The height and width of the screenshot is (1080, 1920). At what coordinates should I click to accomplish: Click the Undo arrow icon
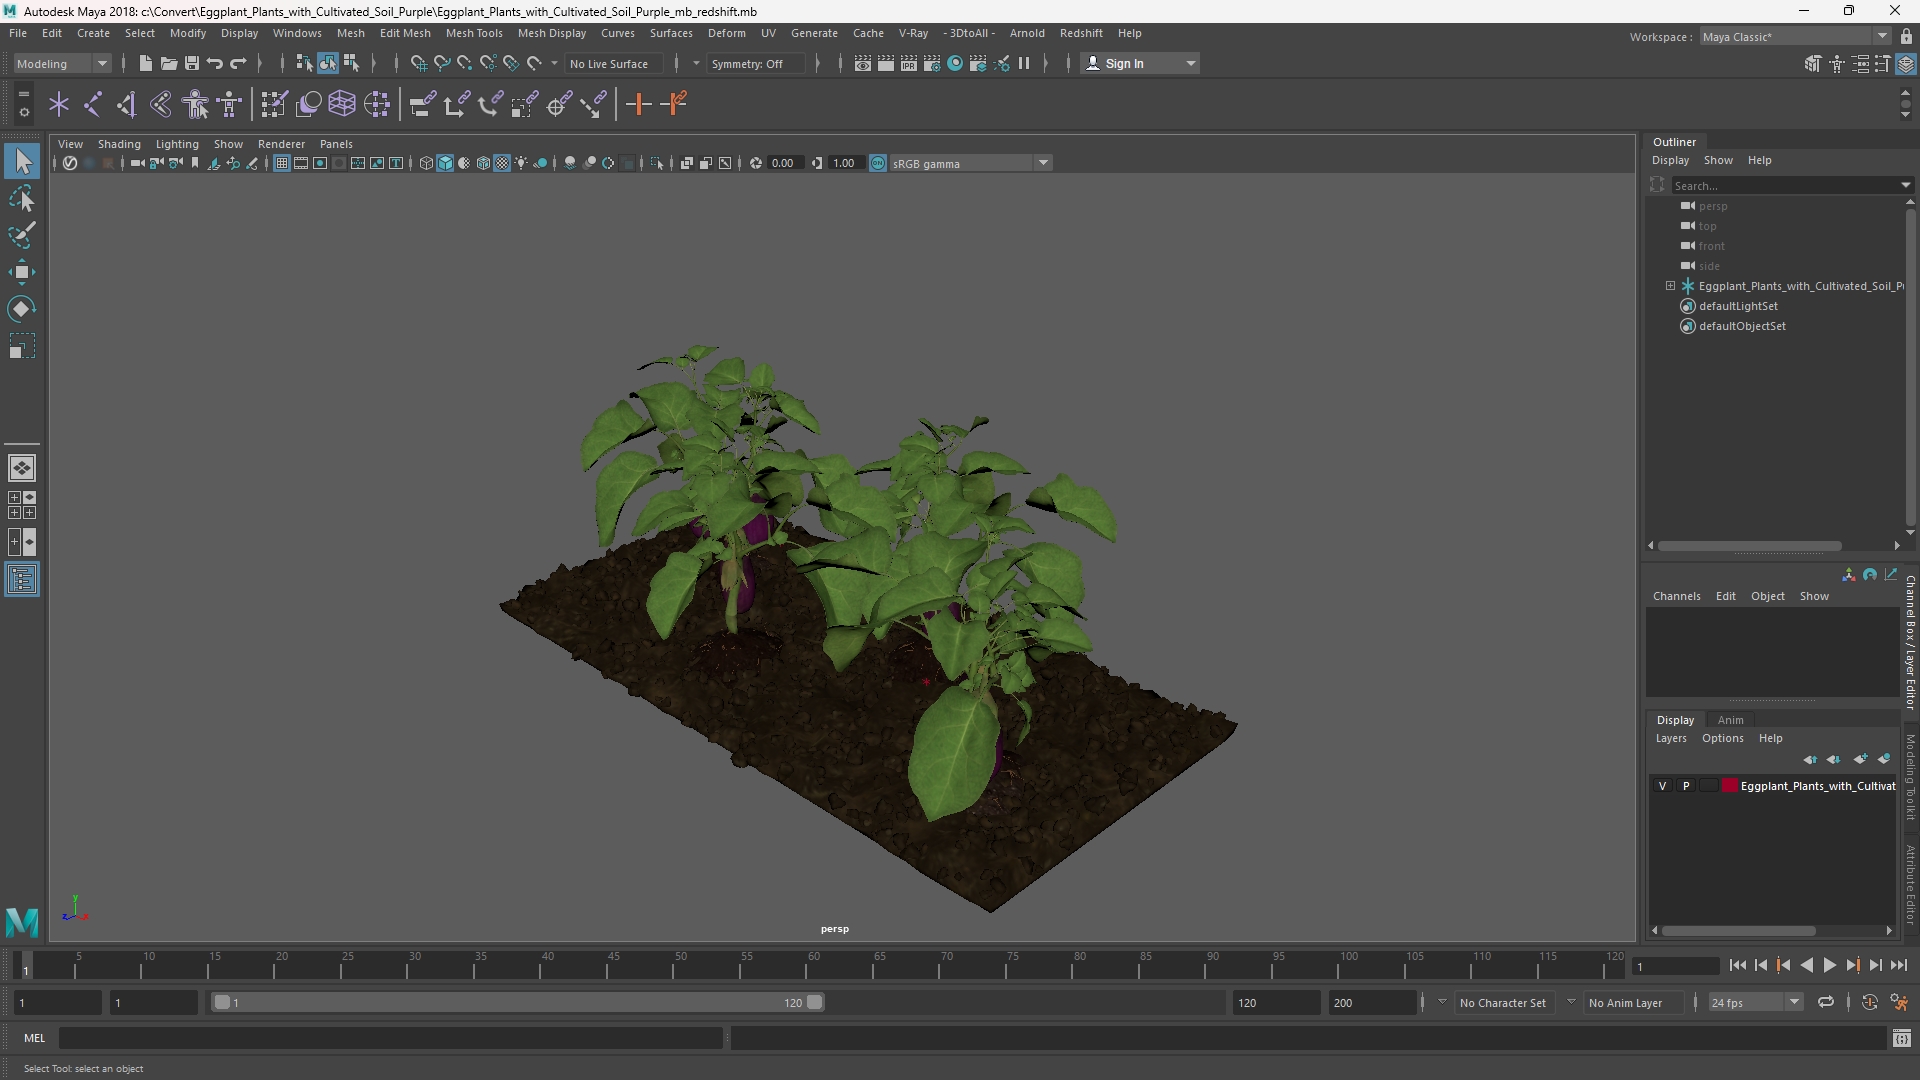point(215,63)
